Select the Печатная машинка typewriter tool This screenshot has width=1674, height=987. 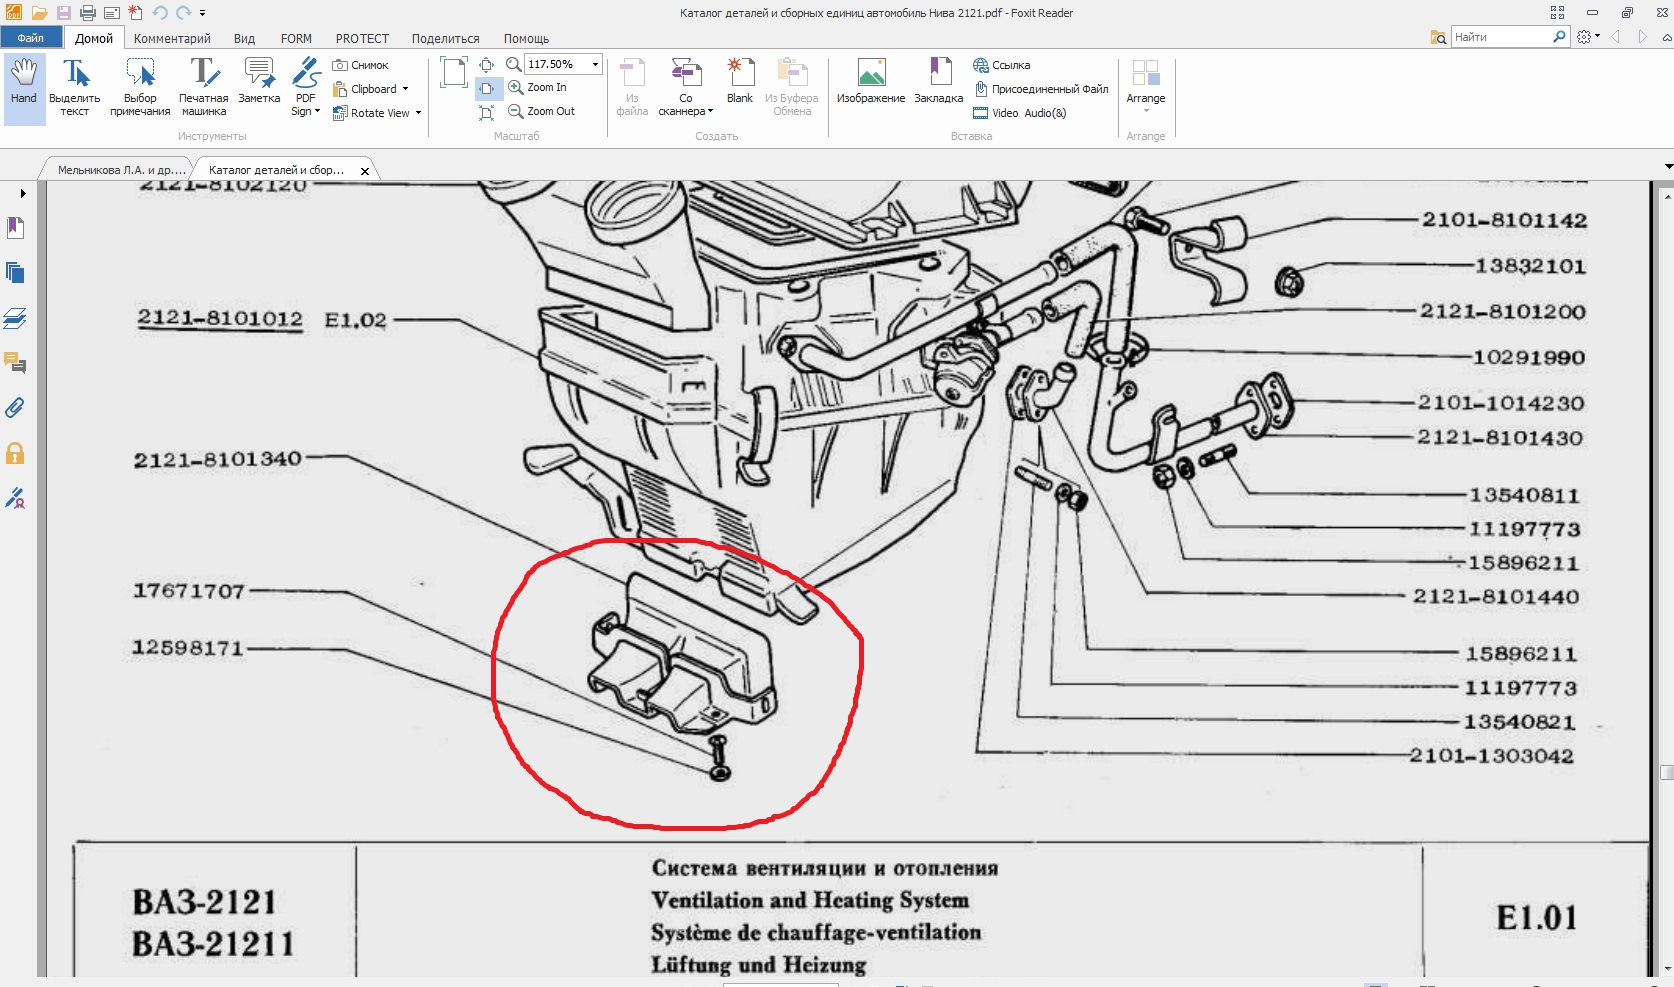pos(204,88)
